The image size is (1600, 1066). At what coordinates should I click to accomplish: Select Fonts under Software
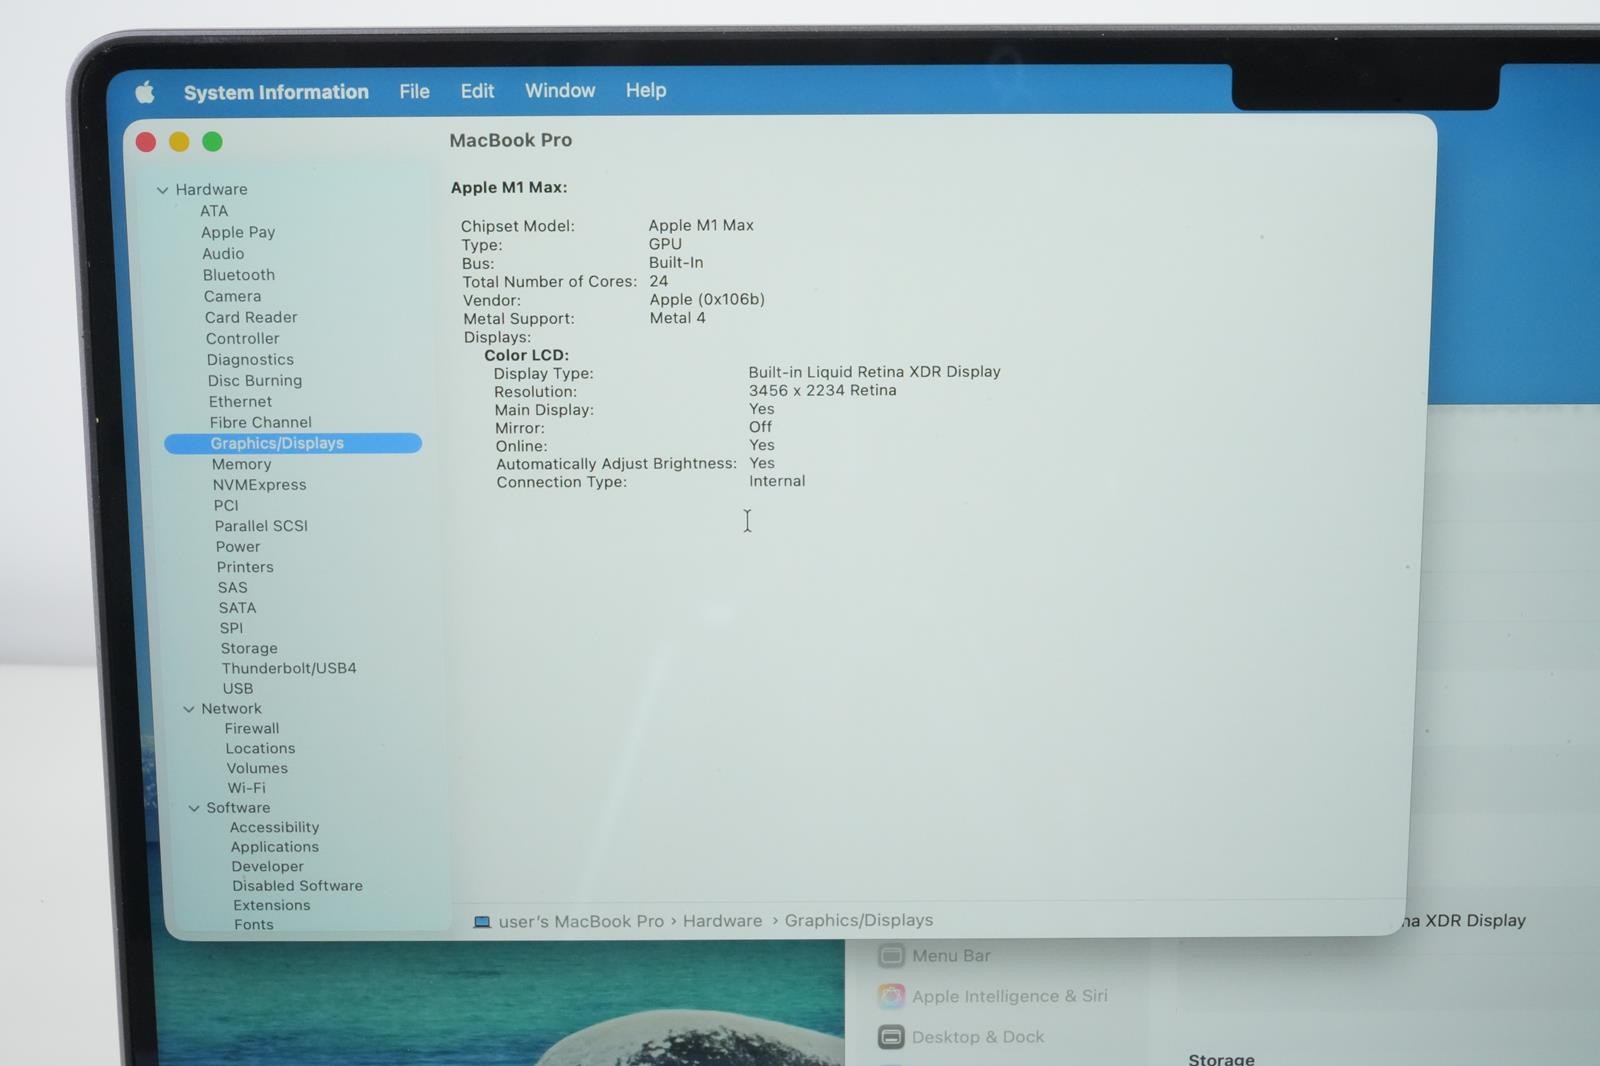coord(253,925)
